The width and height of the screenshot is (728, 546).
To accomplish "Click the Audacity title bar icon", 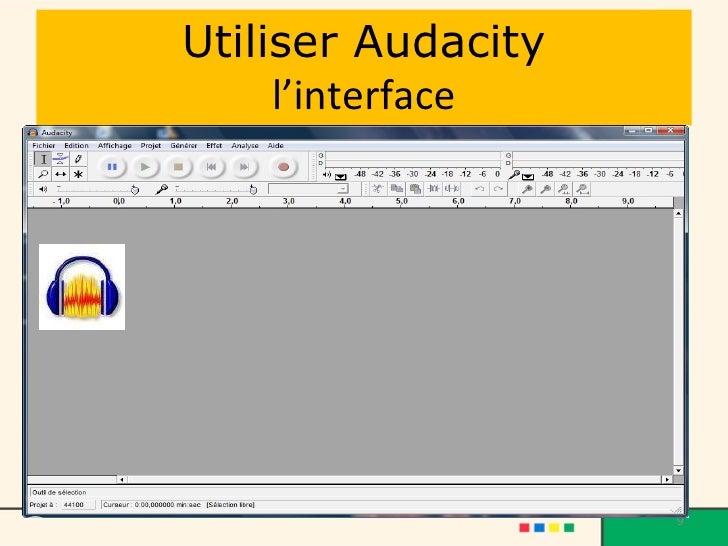I will coord(32,133).
